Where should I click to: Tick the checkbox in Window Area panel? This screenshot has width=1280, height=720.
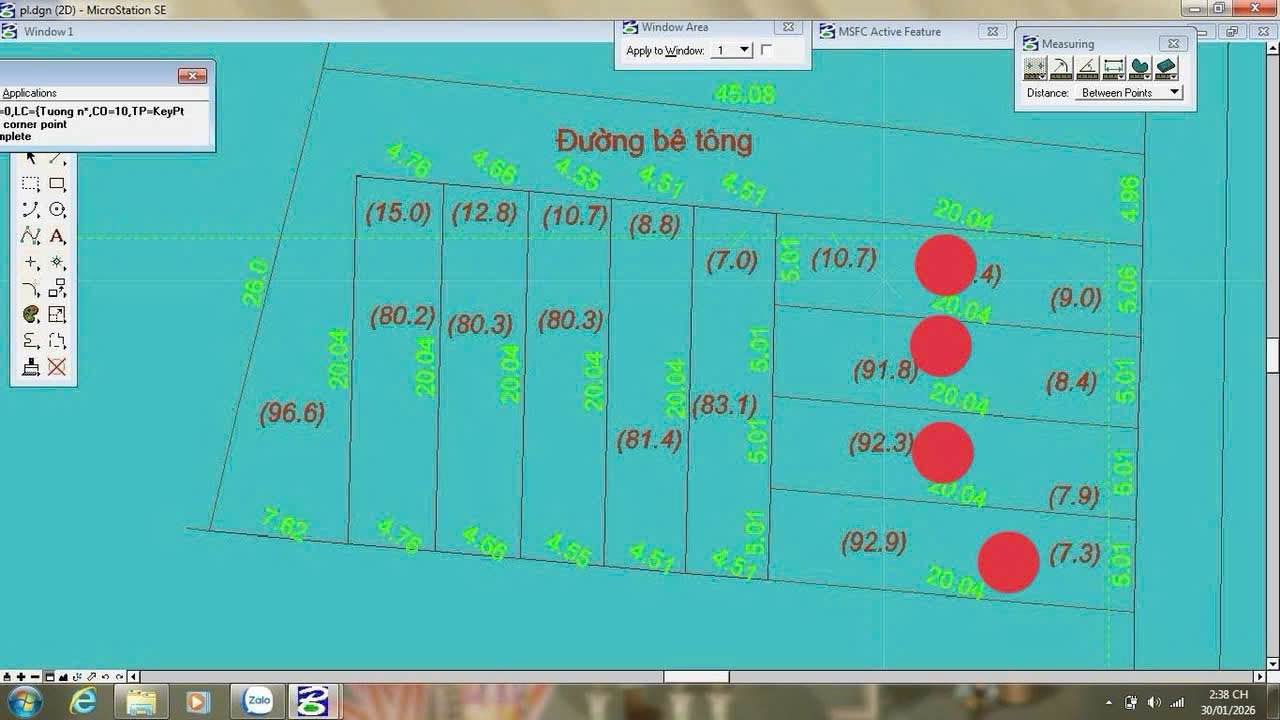point(767,50)
